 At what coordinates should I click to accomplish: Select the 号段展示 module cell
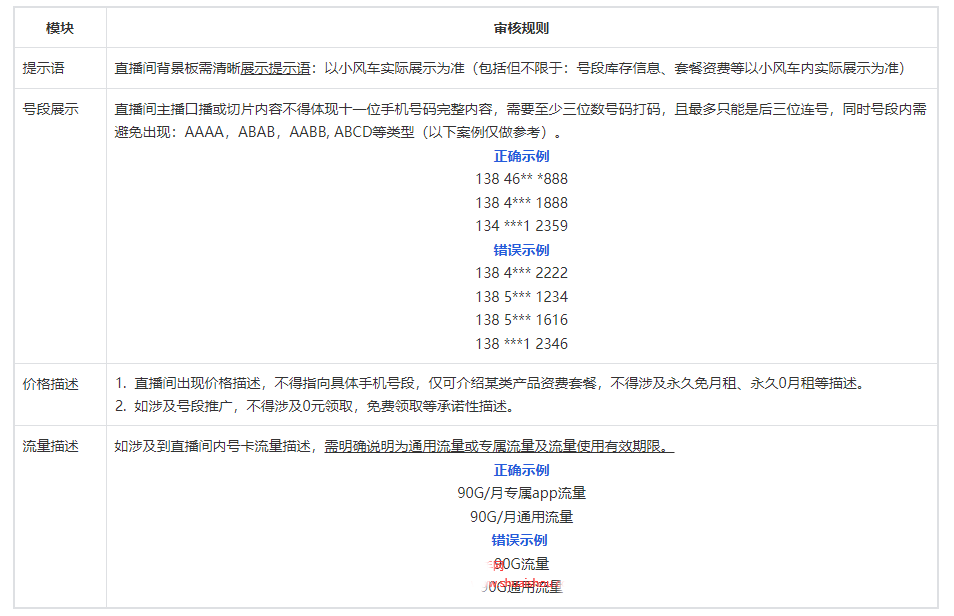[x=51, y=109]
